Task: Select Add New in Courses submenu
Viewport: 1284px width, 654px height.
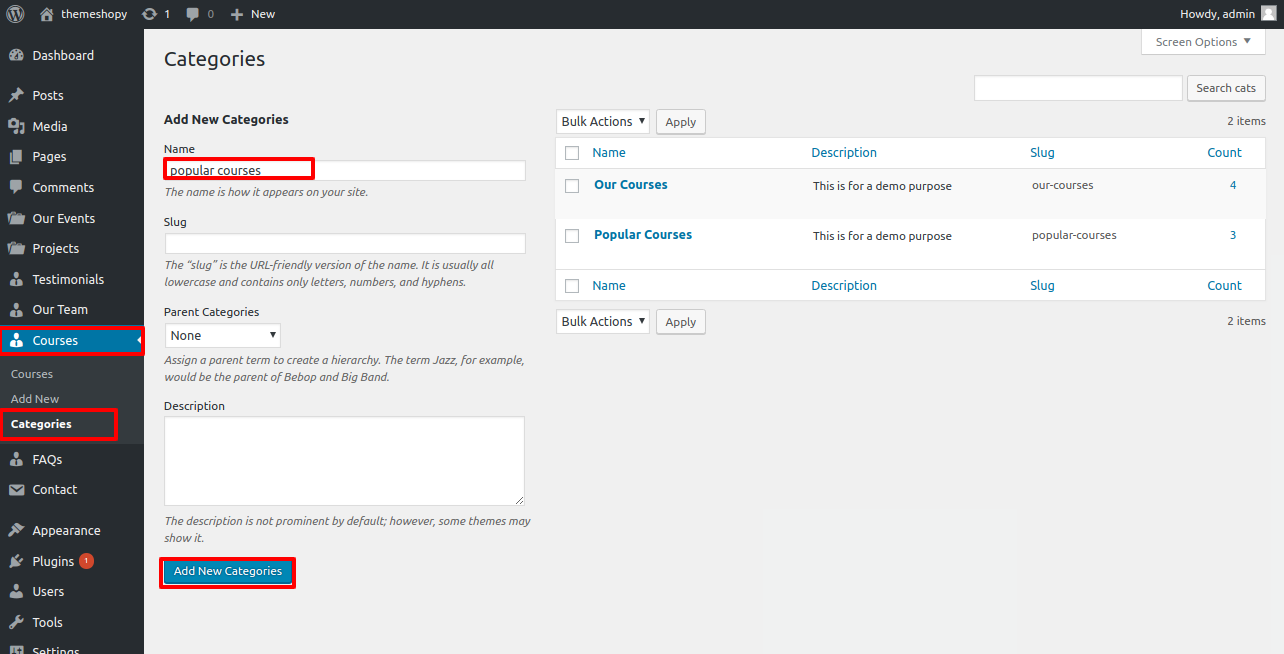Action: pos(35,399)
